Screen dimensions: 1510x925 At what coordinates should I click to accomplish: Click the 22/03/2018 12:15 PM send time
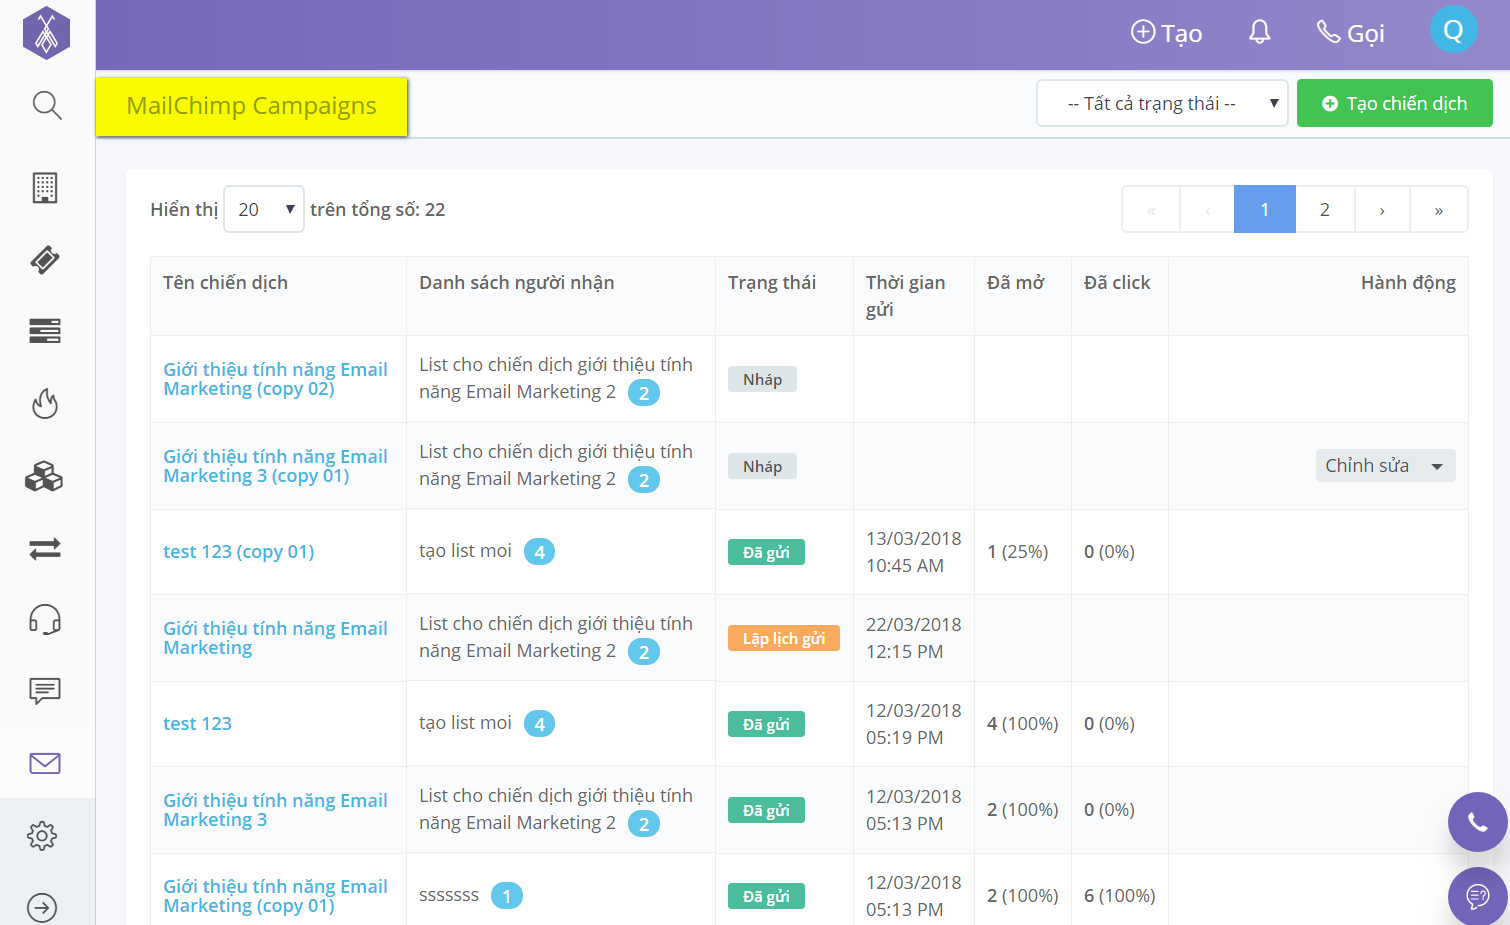(x=914, y=638)
